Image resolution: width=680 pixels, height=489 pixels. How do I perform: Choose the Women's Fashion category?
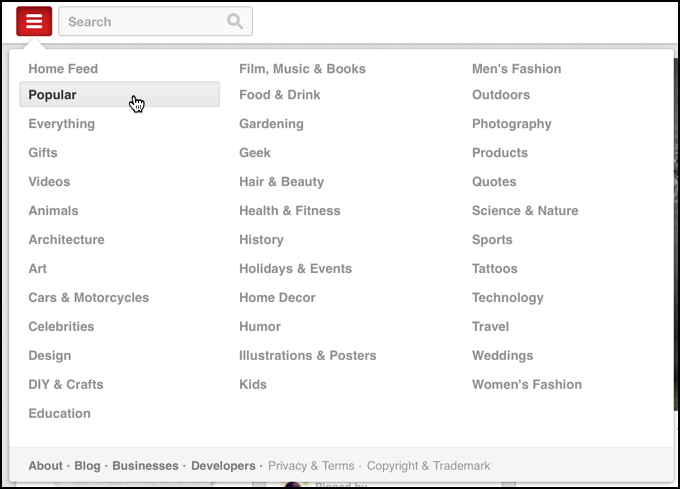526,385
